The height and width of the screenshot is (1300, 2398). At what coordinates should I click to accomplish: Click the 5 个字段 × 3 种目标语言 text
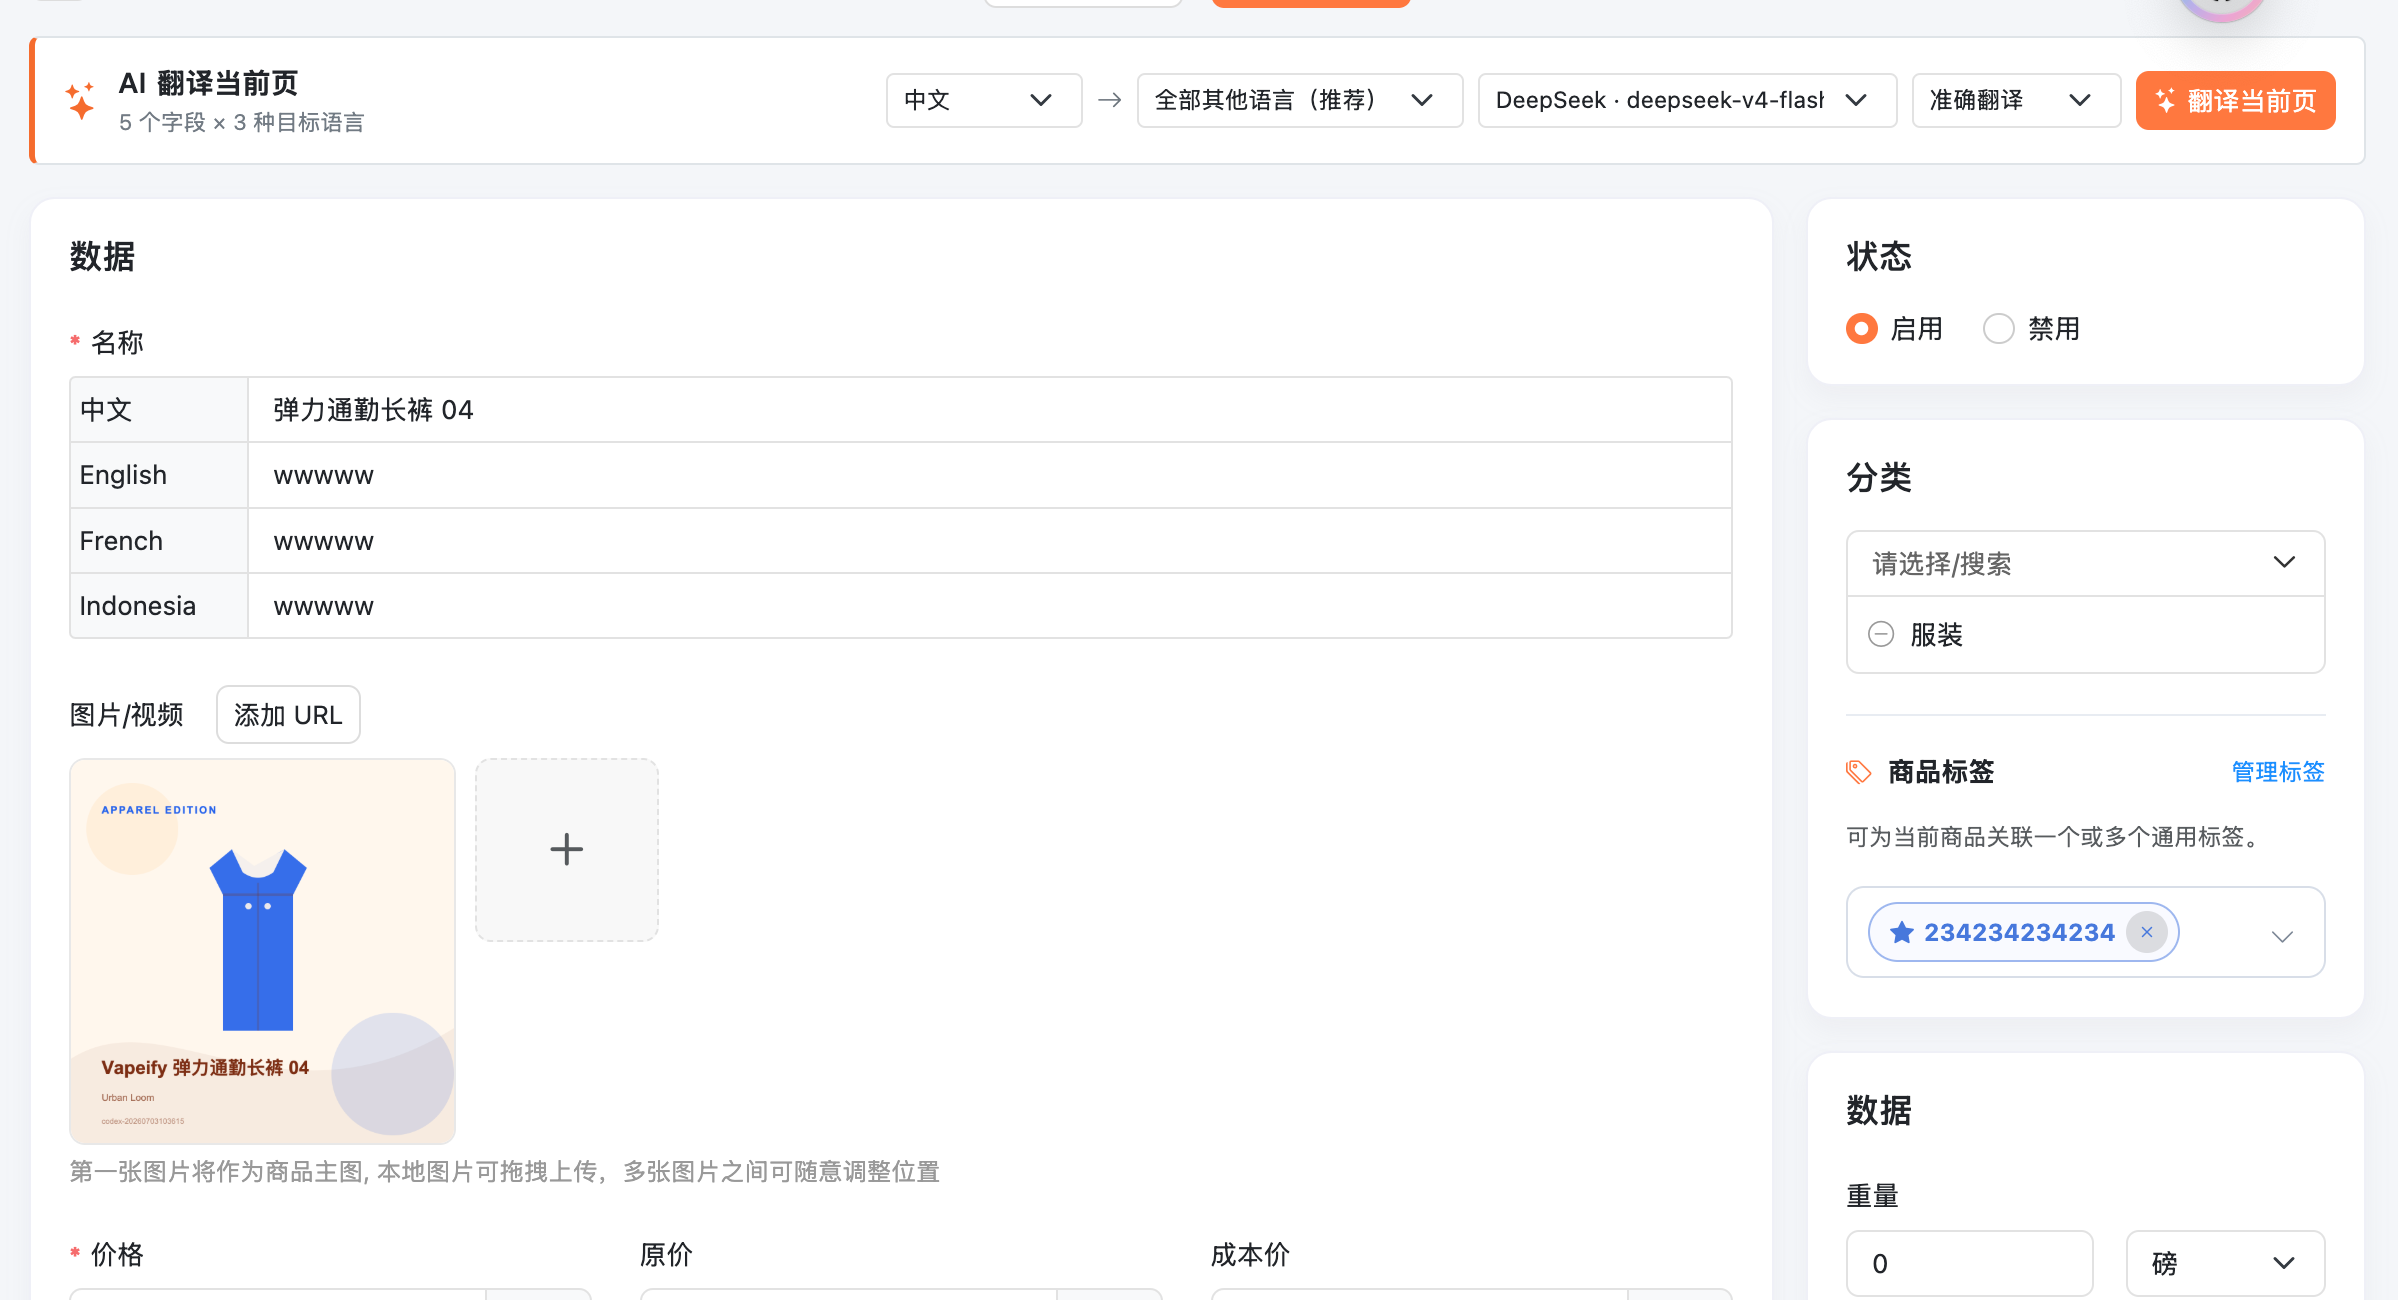[x=241, y=122]
